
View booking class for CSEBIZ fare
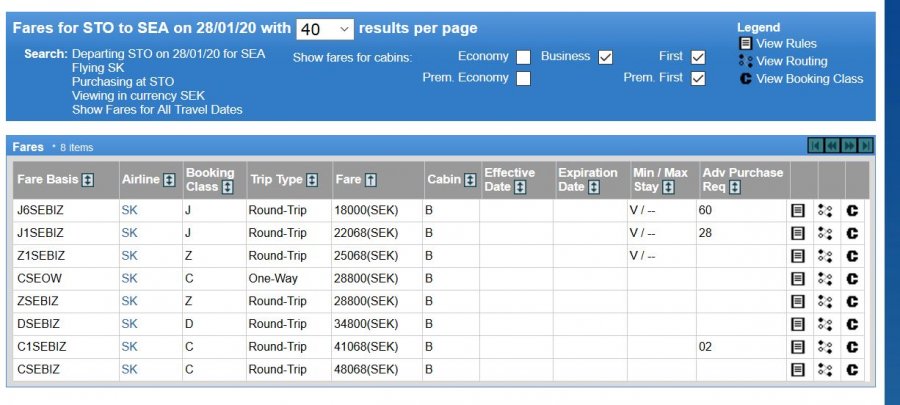(853, 370)
